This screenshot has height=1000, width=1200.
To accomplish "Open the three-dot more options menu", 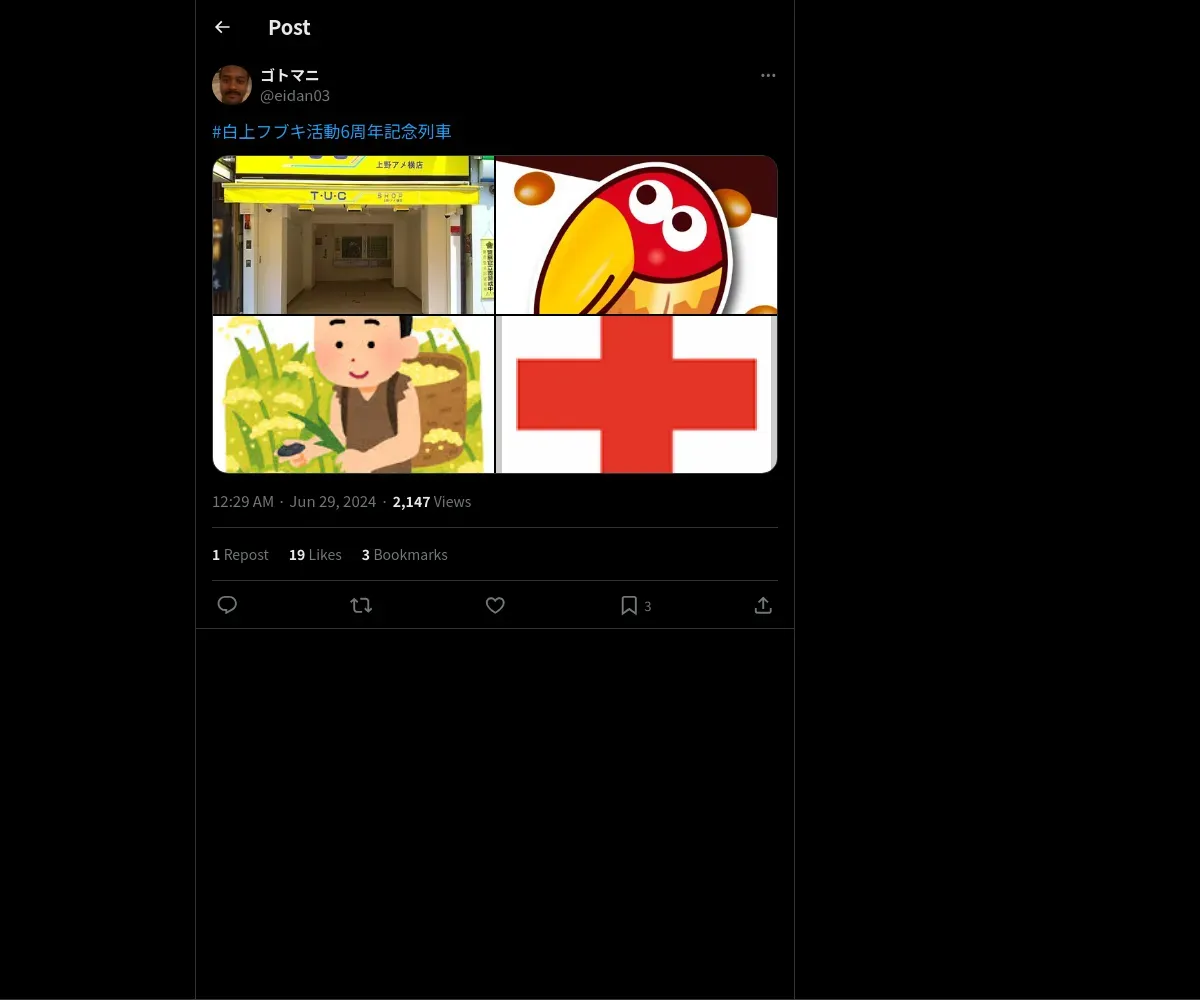I will tap(768, 75).
